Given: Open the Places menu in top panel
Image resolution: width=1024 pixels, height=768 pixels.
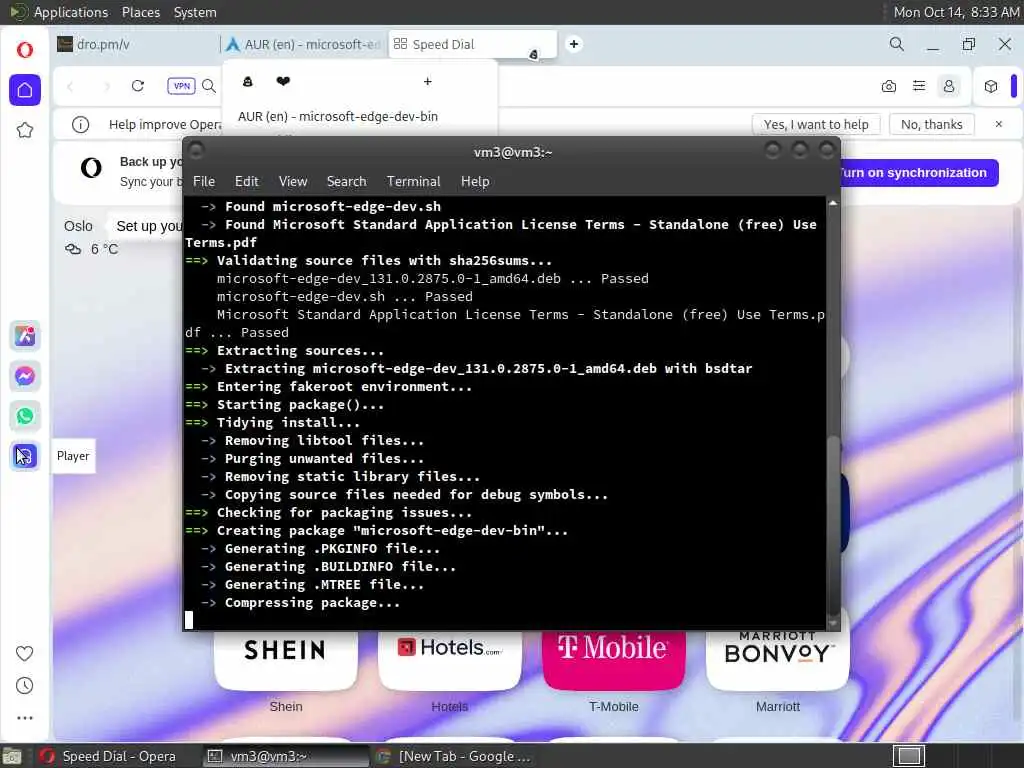Looking at the screenshot, I should pos(140,12).
